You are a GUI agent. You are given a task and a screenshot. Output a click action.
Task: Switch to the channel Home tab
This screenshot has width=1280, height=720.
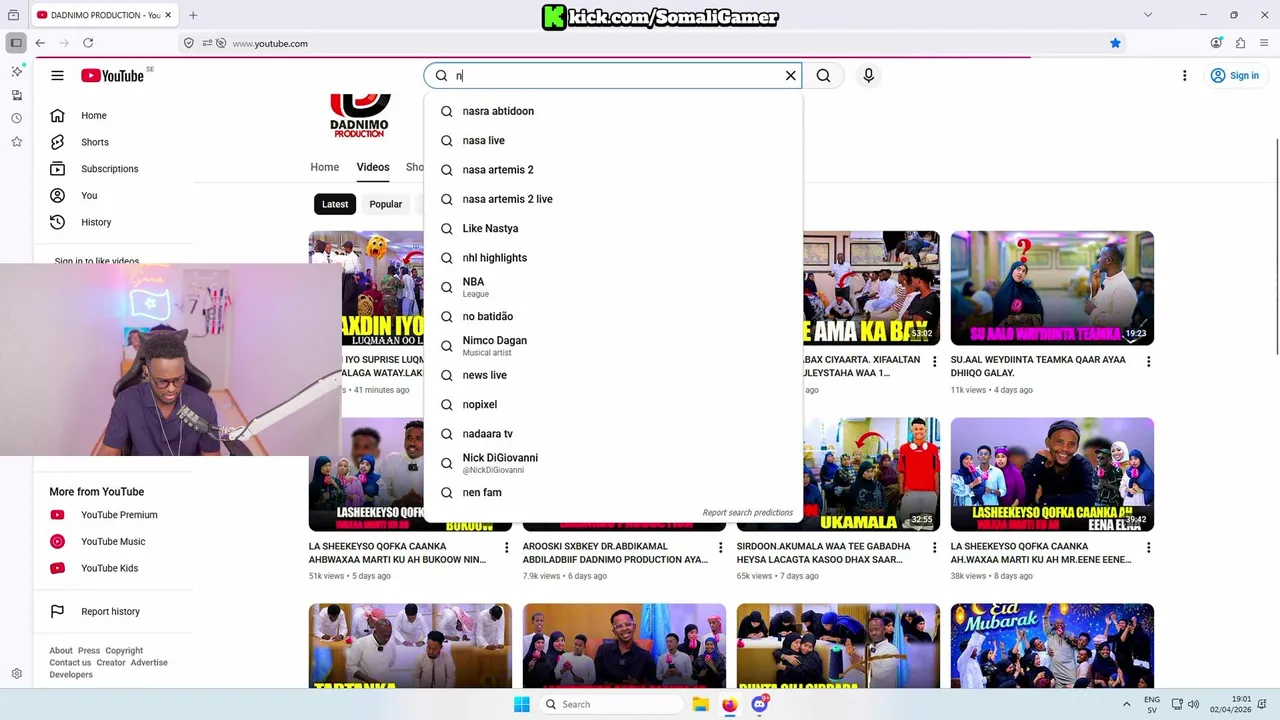324,167
